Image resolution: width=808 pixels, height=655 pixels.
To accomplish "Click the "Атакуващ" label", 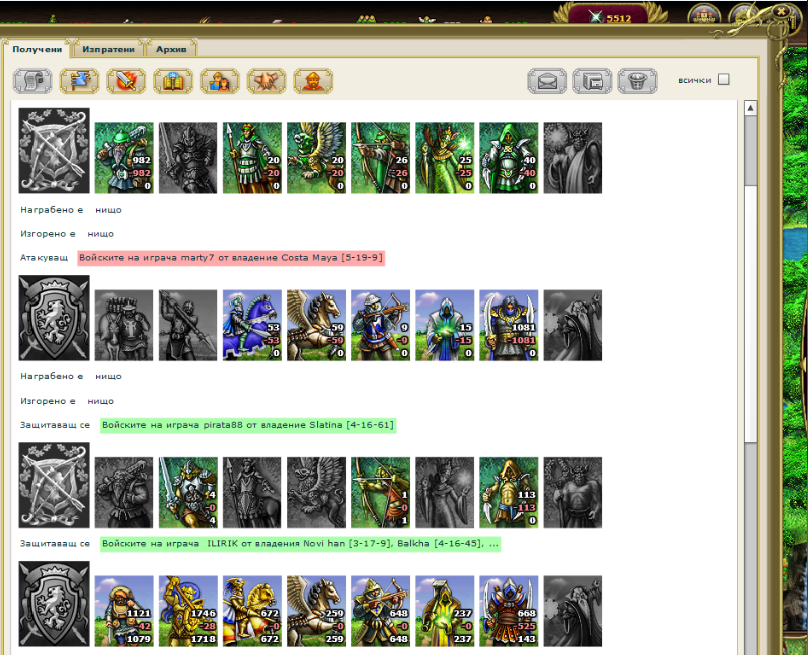I will coord(44,258).
